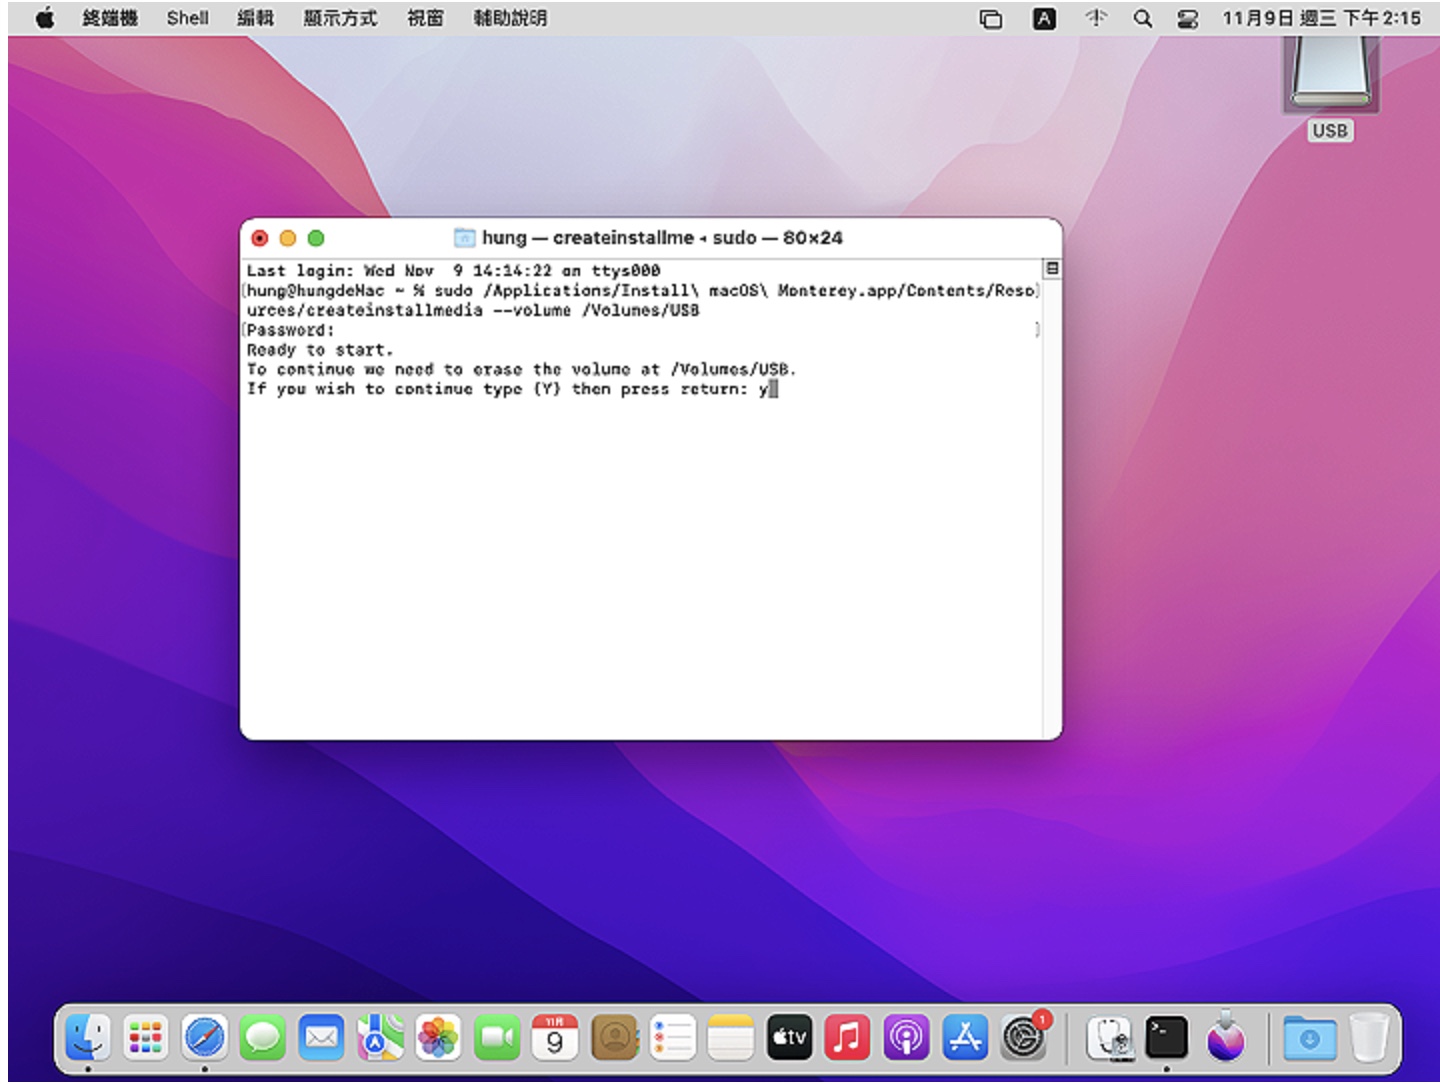Screen dimensions: 1440x1084
Task: Click the erase volume warning line in Terminal
Action: pos(521,369)
